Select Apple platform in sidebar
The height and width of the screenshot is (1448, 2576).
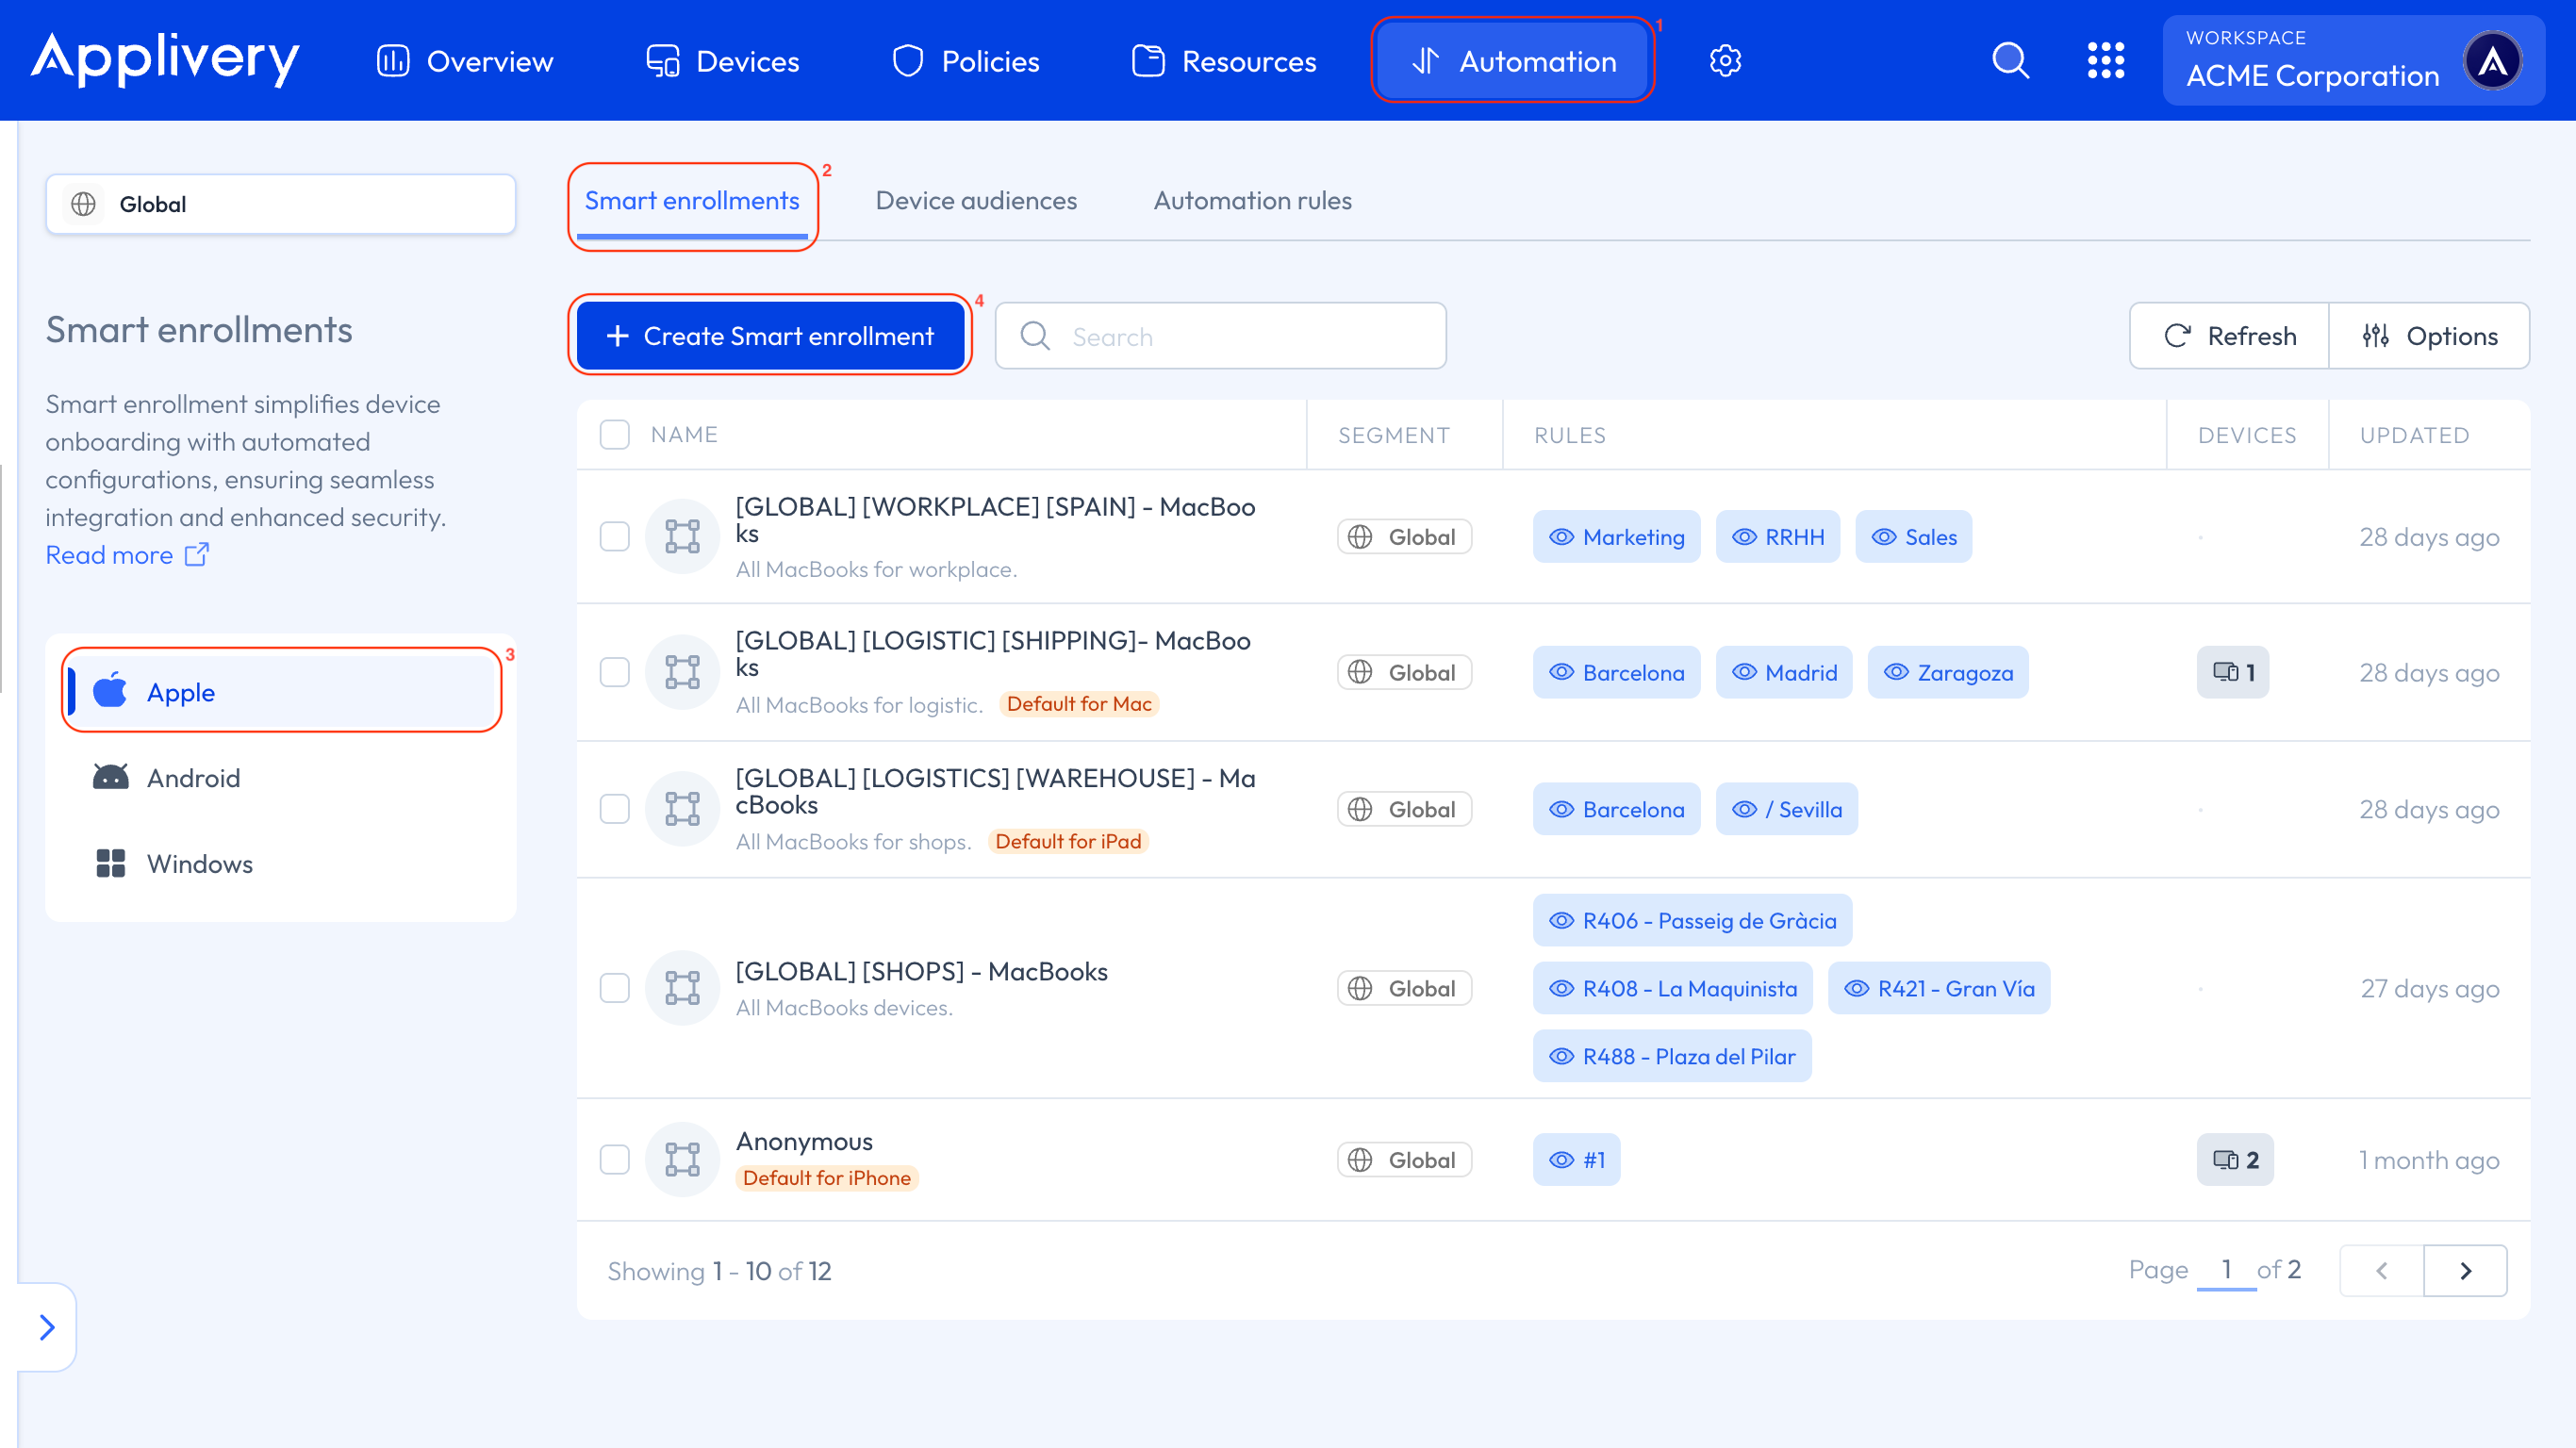(282, 691)
